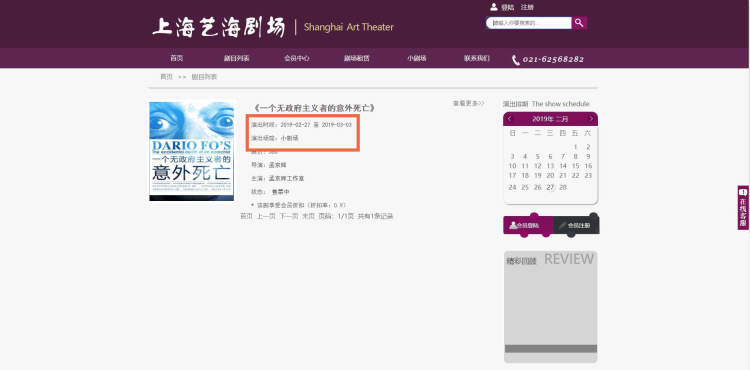Open the show title 一个无政府主义者的意外死亡
The image size is (750, 370).
pyautogui.click(x=314, y=108)
